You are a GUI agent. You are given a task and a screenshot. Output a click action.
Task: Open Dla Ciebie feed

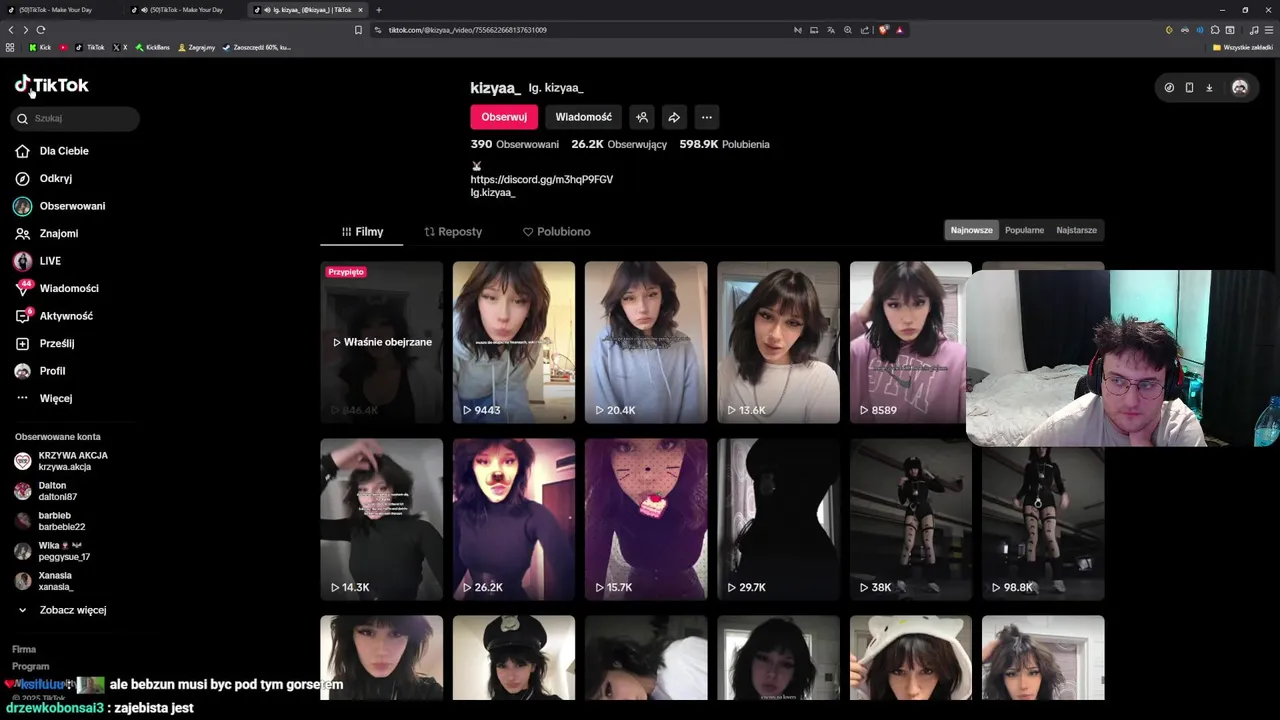(64, 151)
